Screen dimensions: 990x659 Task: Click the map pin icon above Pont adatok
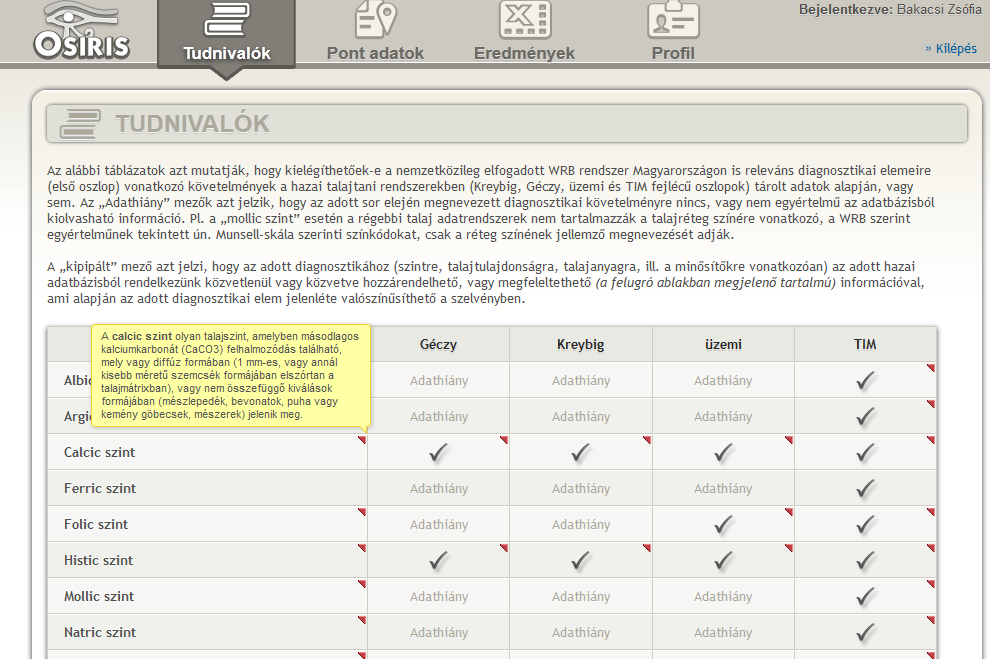tap(376, 20)
